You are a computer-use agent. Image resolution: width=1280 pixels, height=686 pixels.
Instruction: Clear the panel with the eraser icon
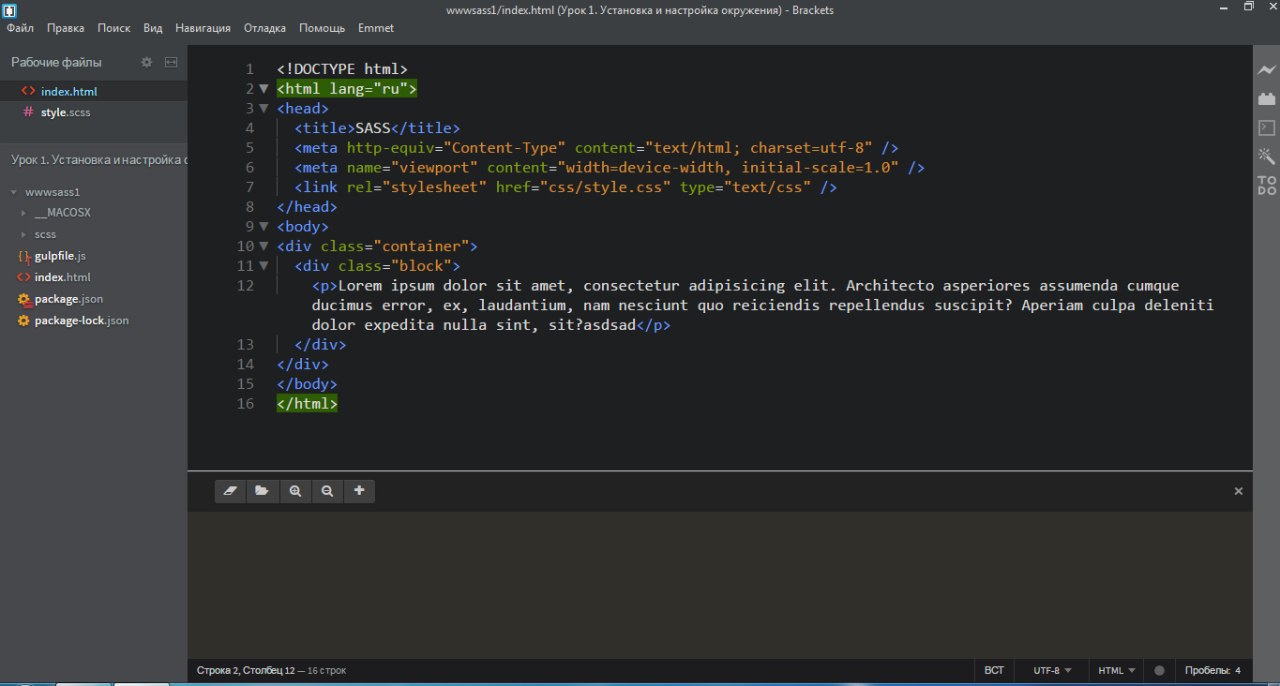230,491
